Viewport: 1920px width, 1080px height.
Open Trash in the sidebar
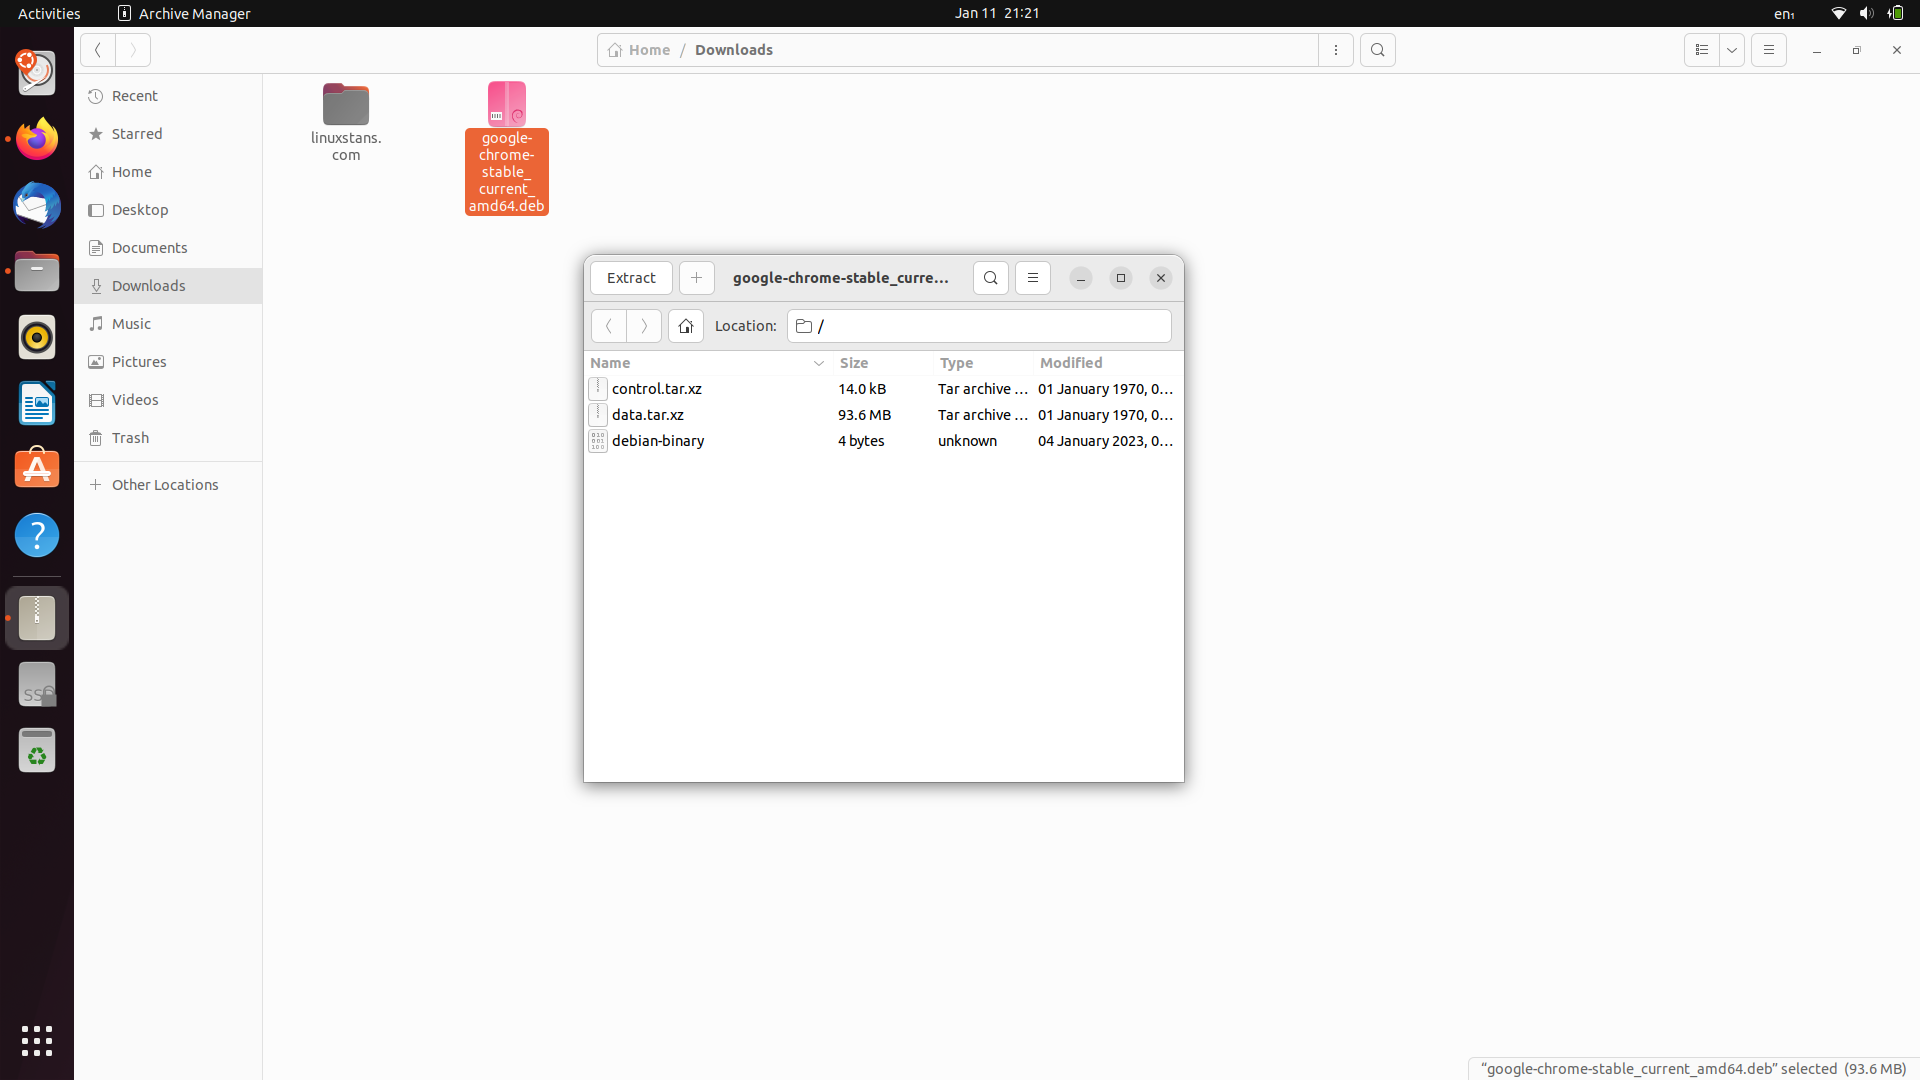click(130, 438)
